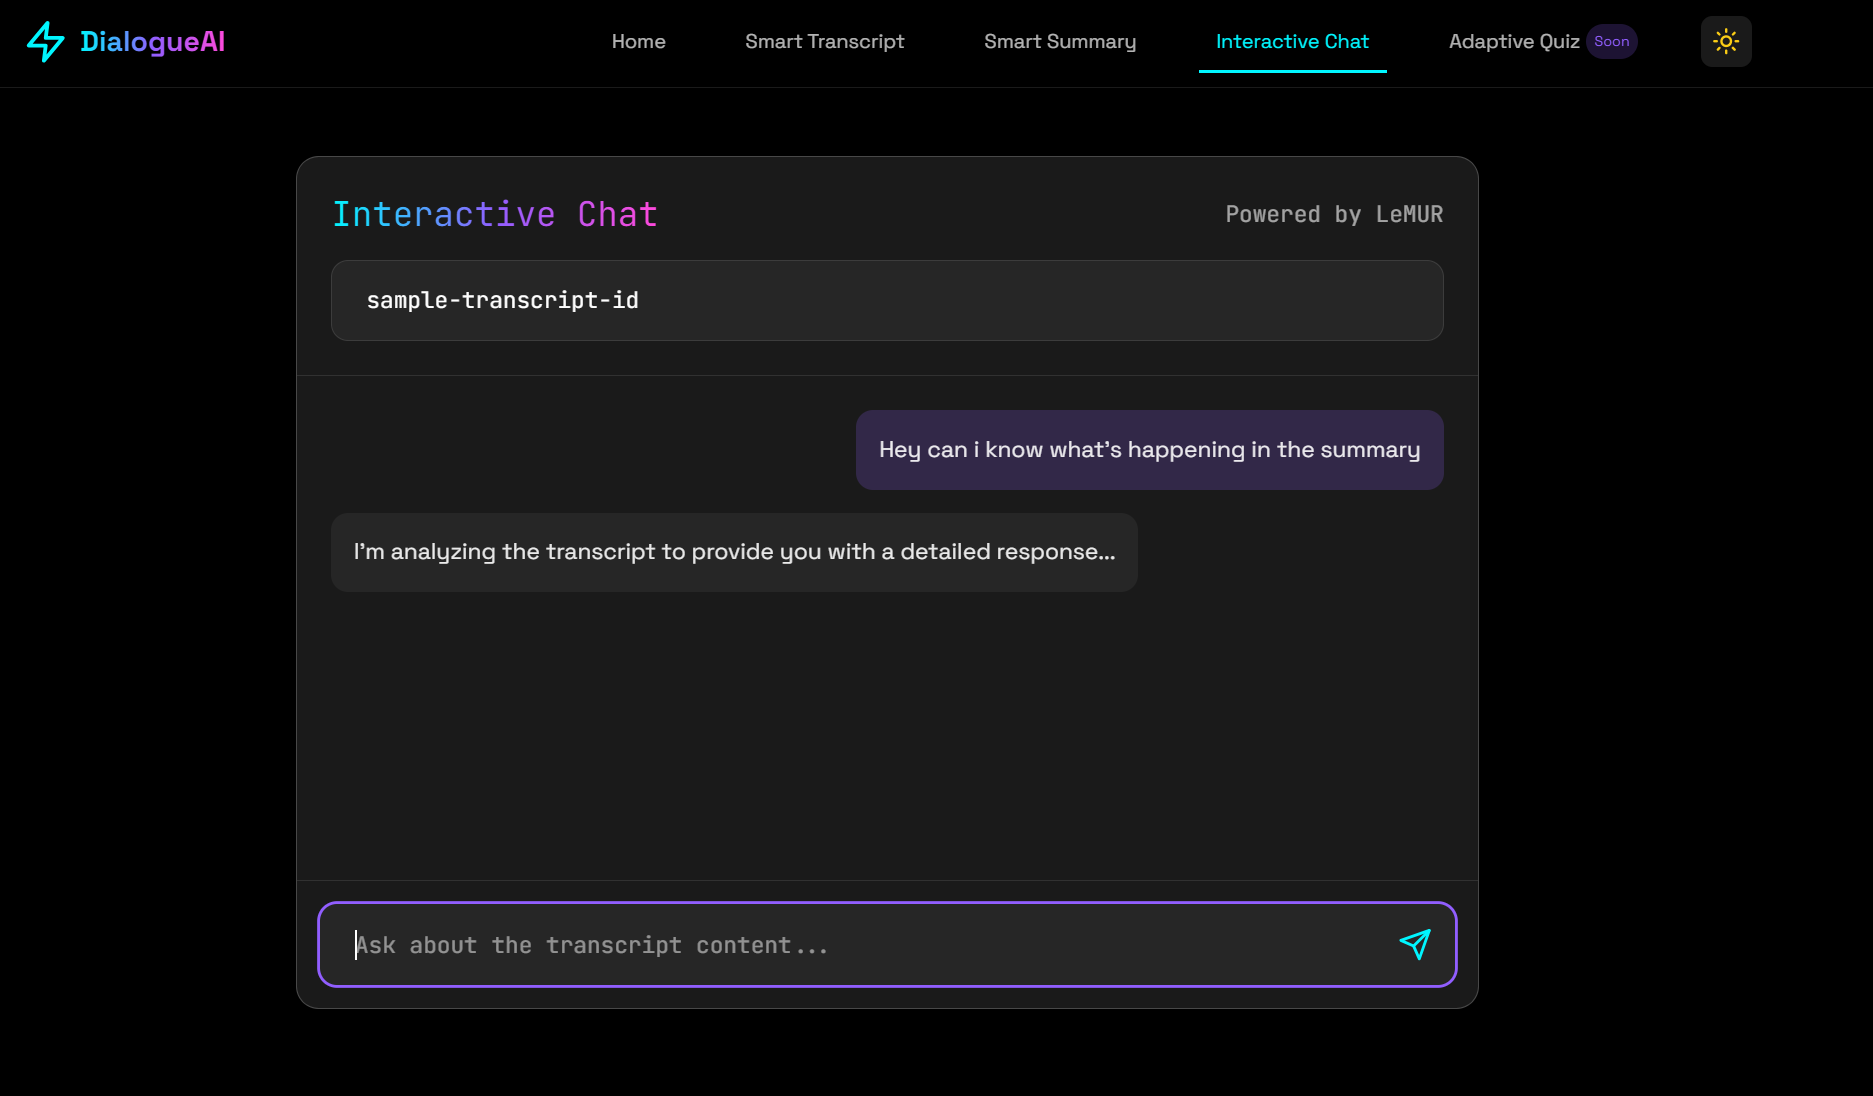Image resolution: width=1873 pixels, height=1096 pixels.
Task: Focus the sample-transcript-id input field
Action: point(886,301)
